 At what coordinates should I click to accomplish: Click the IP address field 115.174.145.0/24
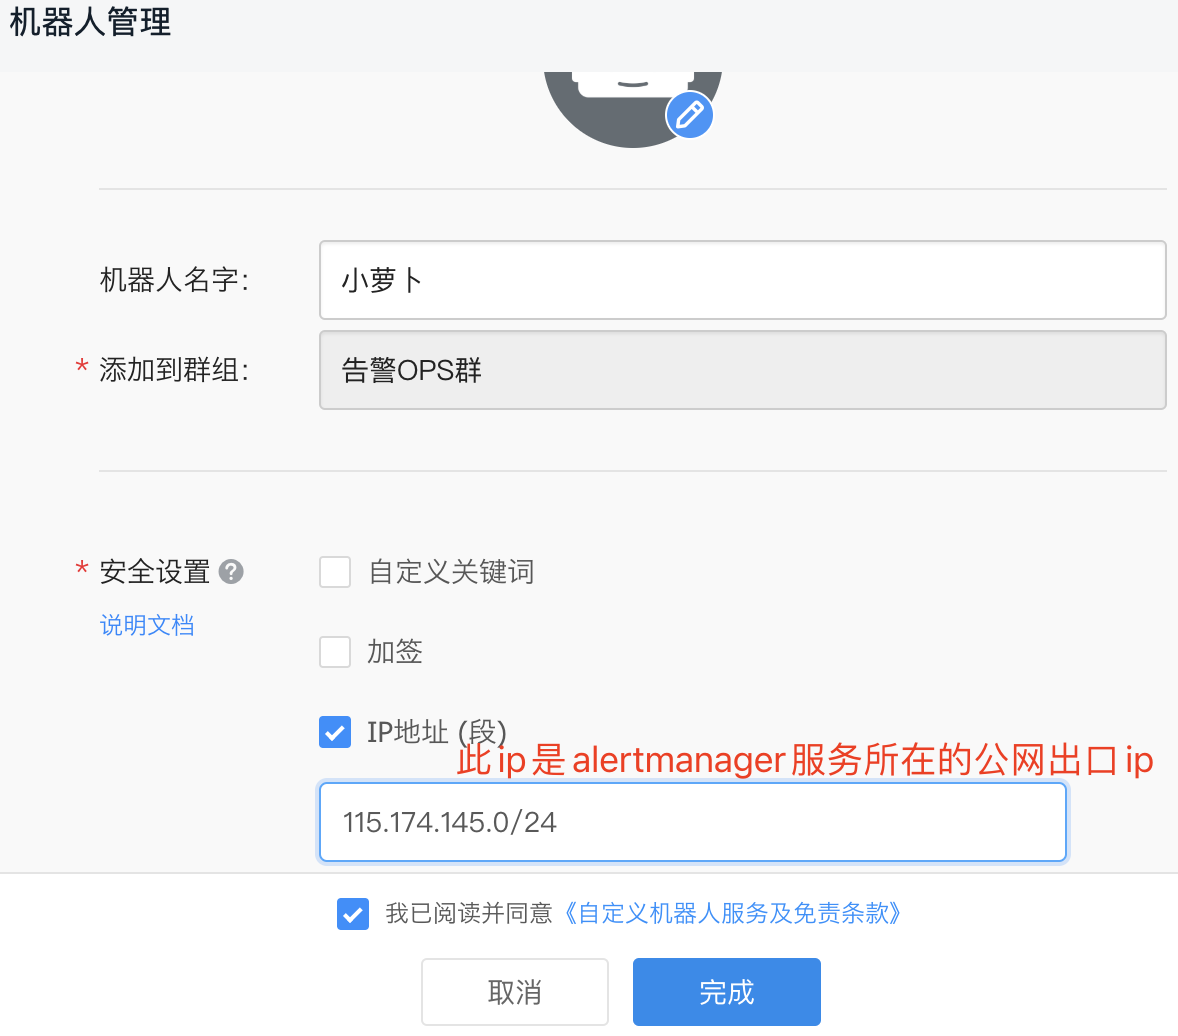(693, 822)
